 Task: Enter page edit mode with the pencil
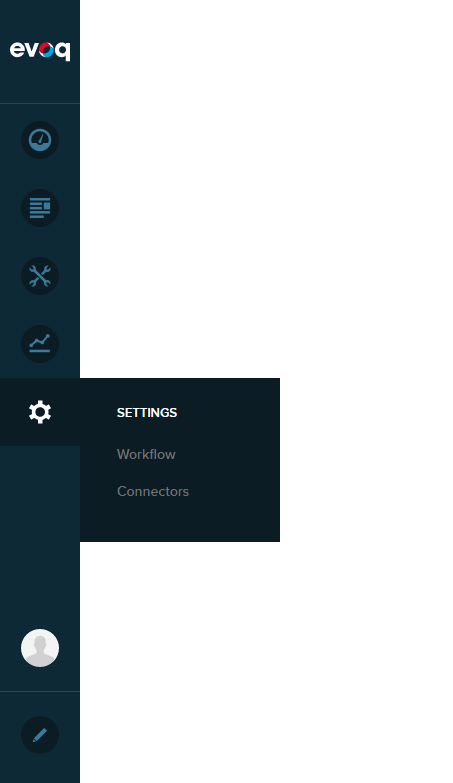tap(40, 735)
